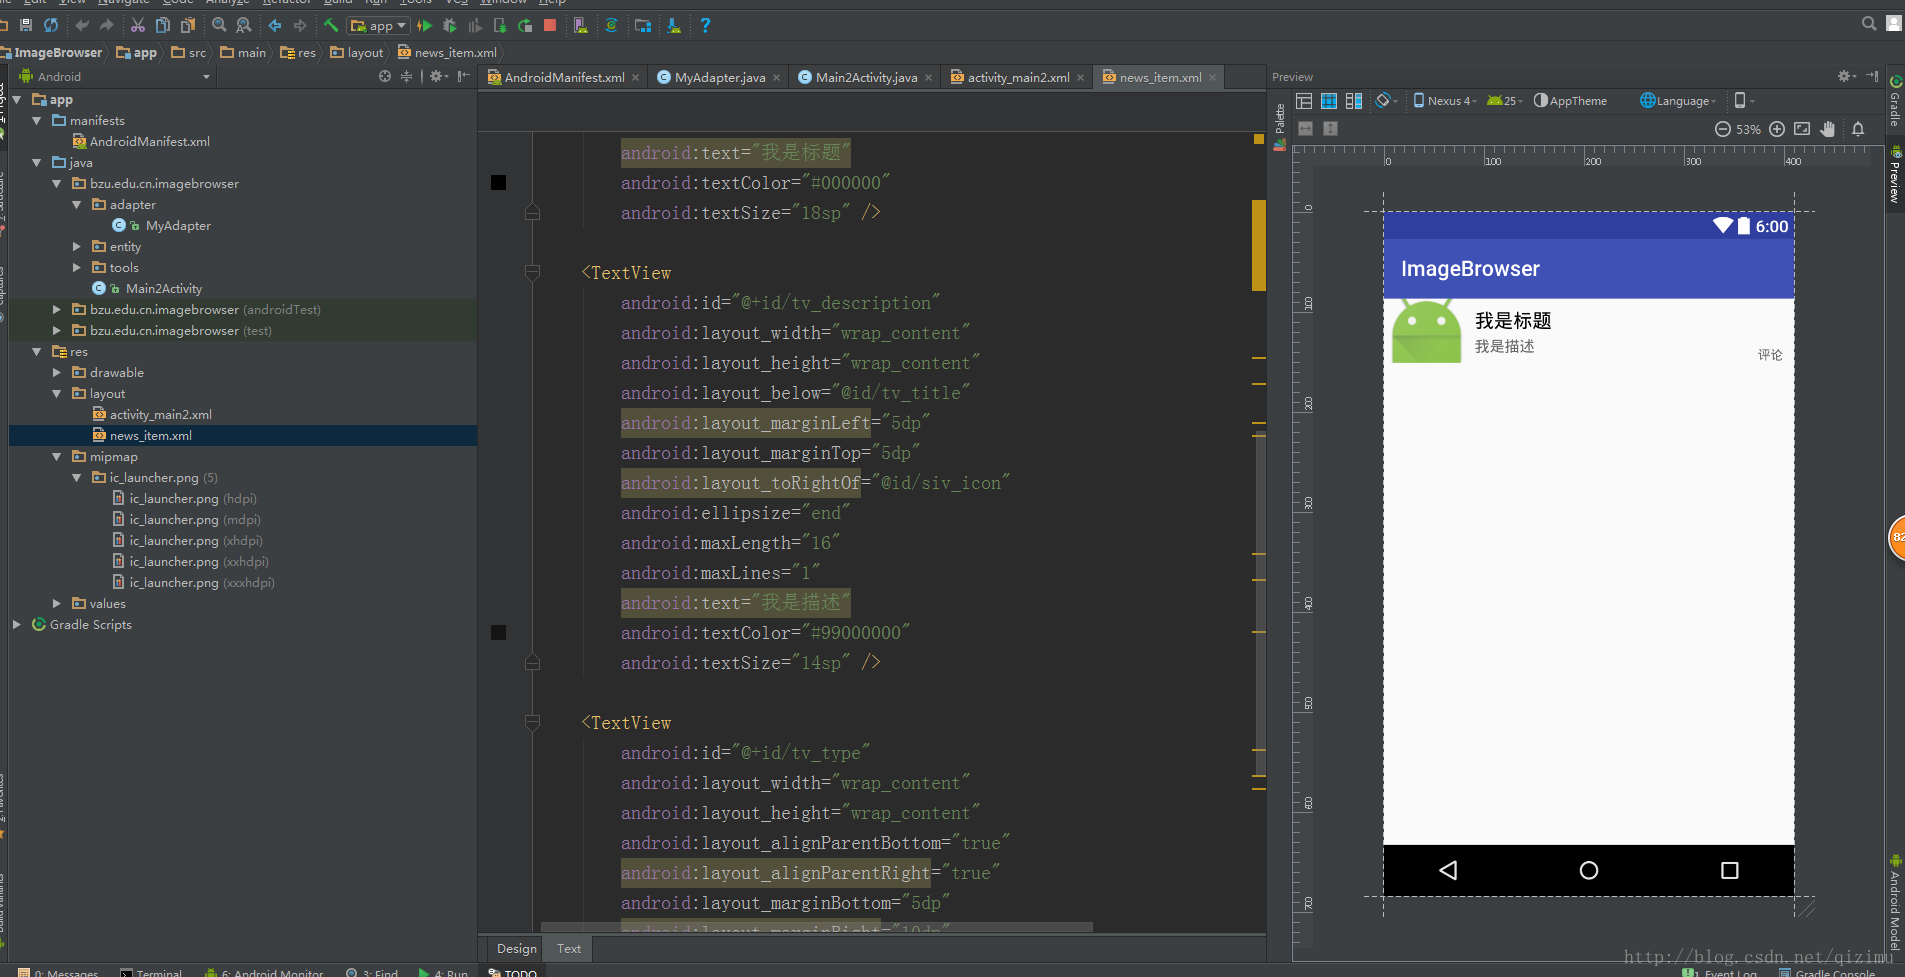This screenshot has width=1905, height=977.
Task: Expand the drawable folder node
Action: coord(57,372)
